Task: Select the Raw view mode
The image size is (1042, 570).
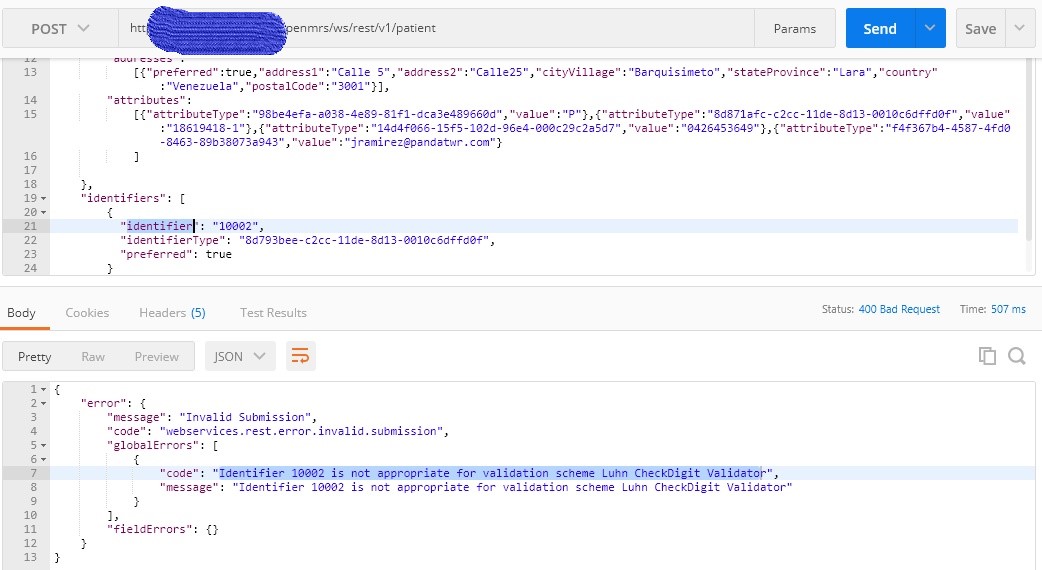Action: (x=93, y=357)
